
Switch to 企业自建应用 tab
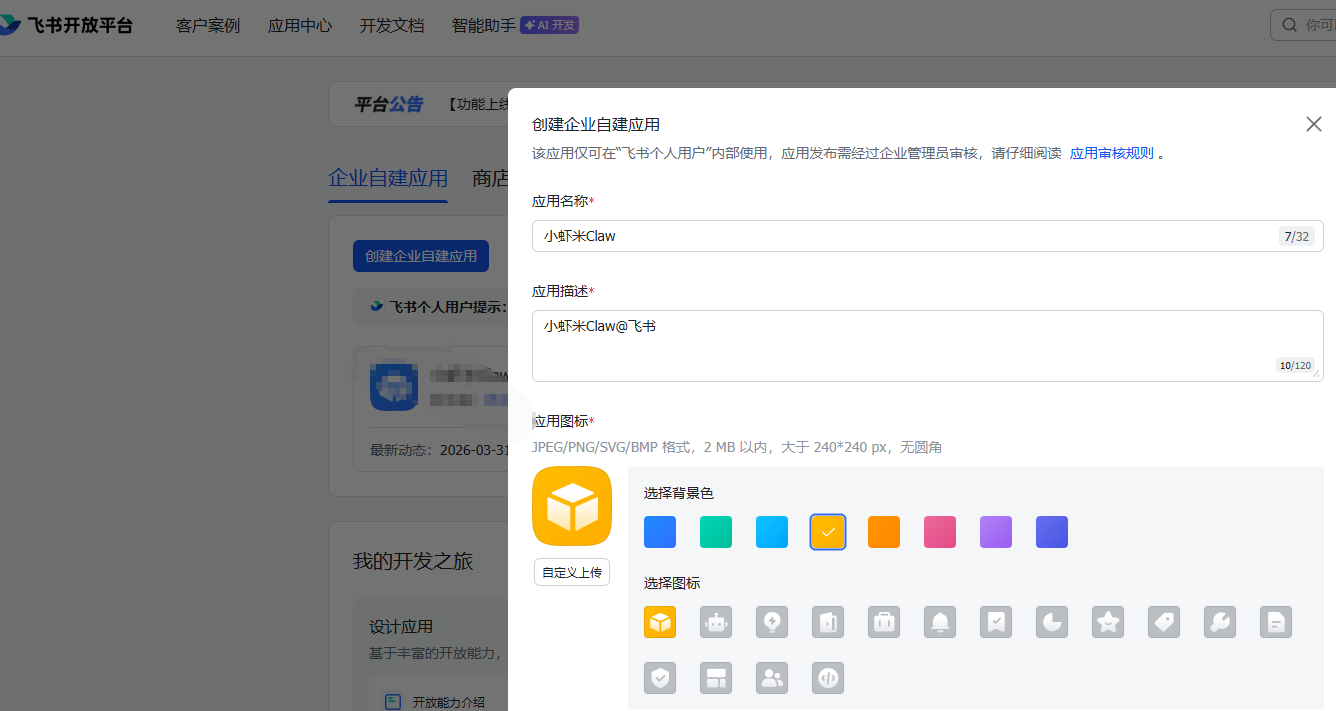pyautogui.click(x=388, y=179)
